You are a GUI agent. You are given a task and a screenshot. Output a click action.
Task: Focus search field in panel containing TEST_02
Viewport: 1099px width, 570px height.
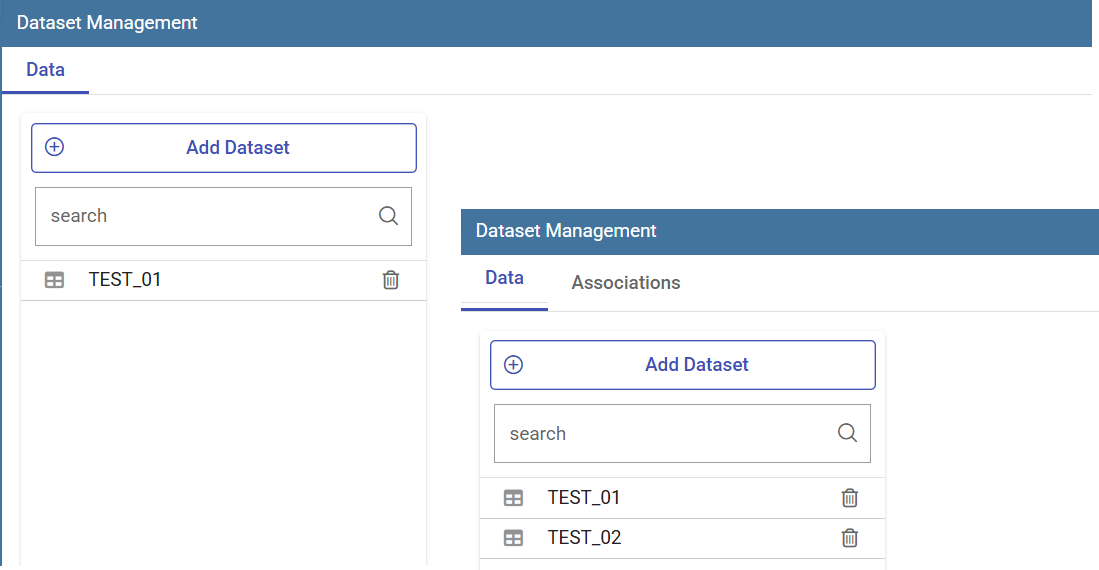pyautogui.click(x=683, y=433)
